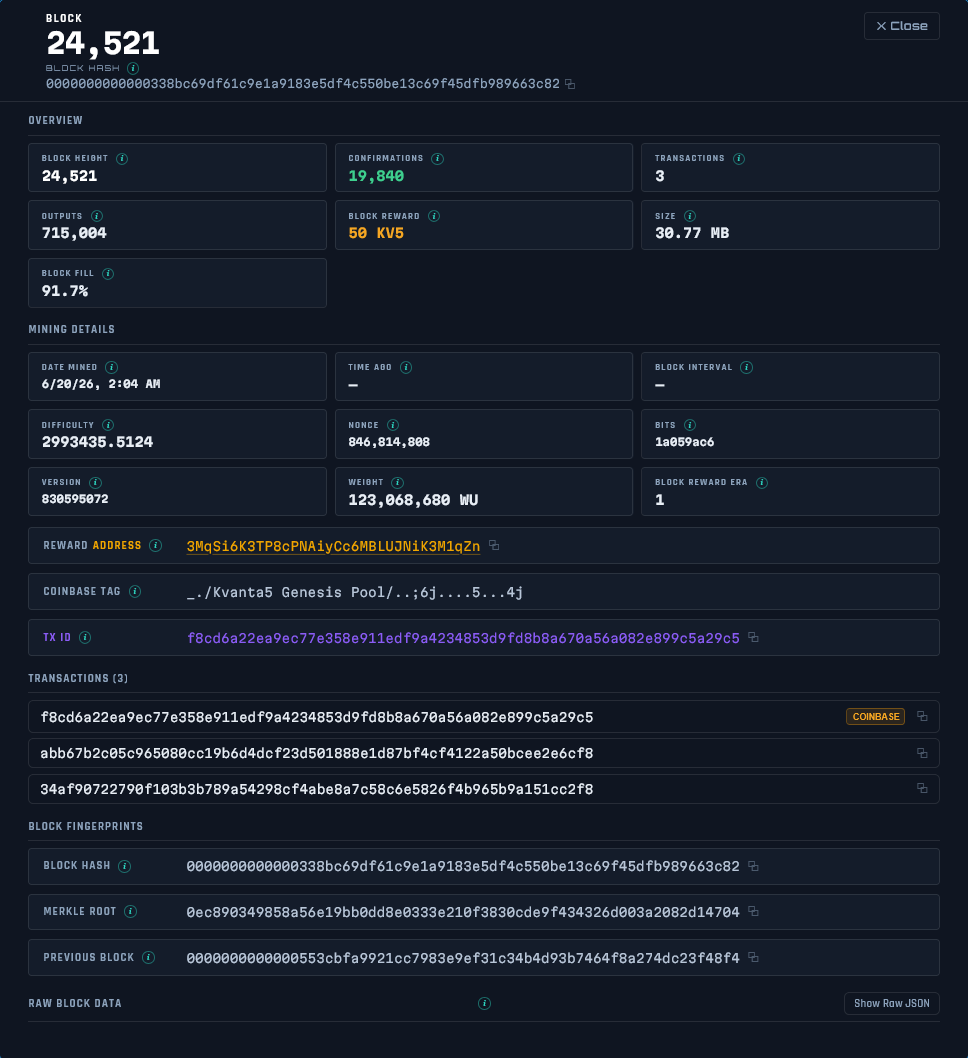
Task: Click the outputs value 715,004
Action: pos(74,233)
